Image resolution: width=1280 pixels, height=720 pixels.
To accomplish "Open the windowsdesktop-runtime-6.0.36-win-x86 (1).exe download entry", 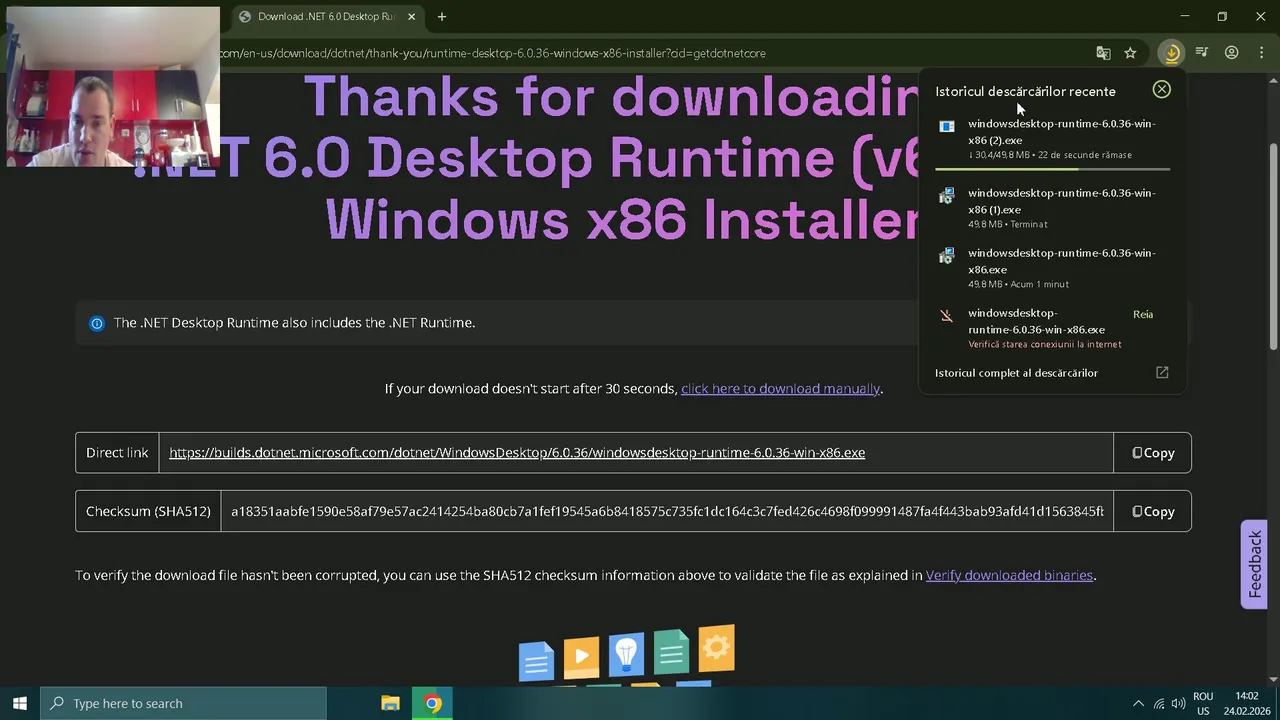I will (1052, 208).
